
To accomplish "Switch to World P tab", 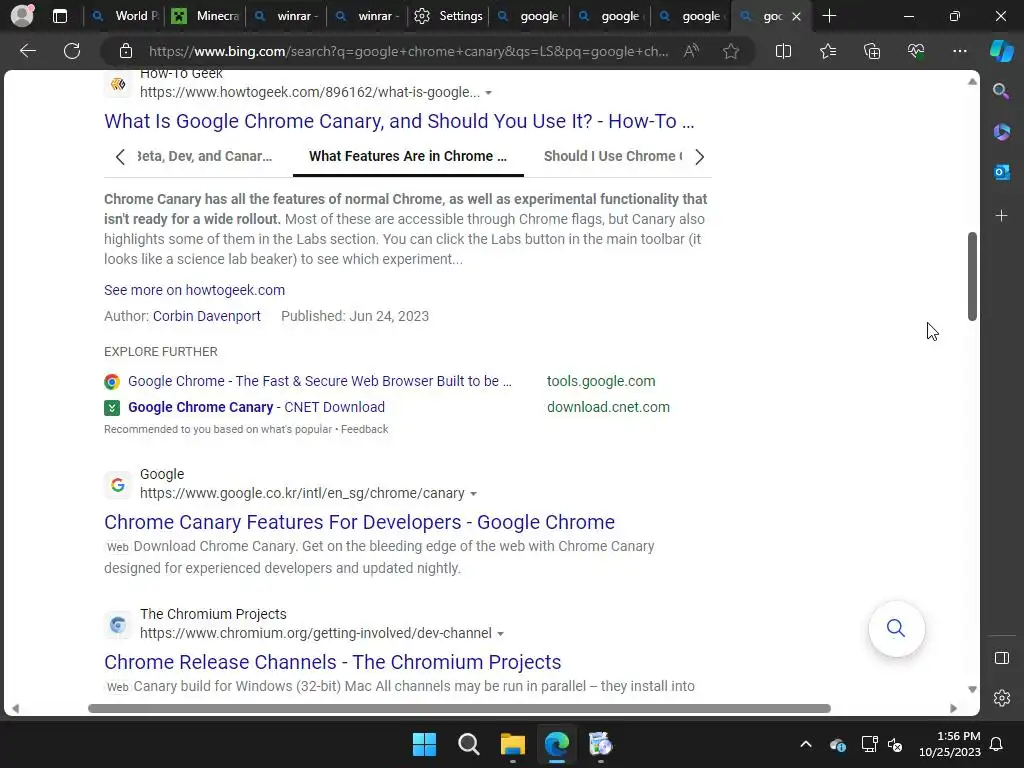I will (125, 16).
